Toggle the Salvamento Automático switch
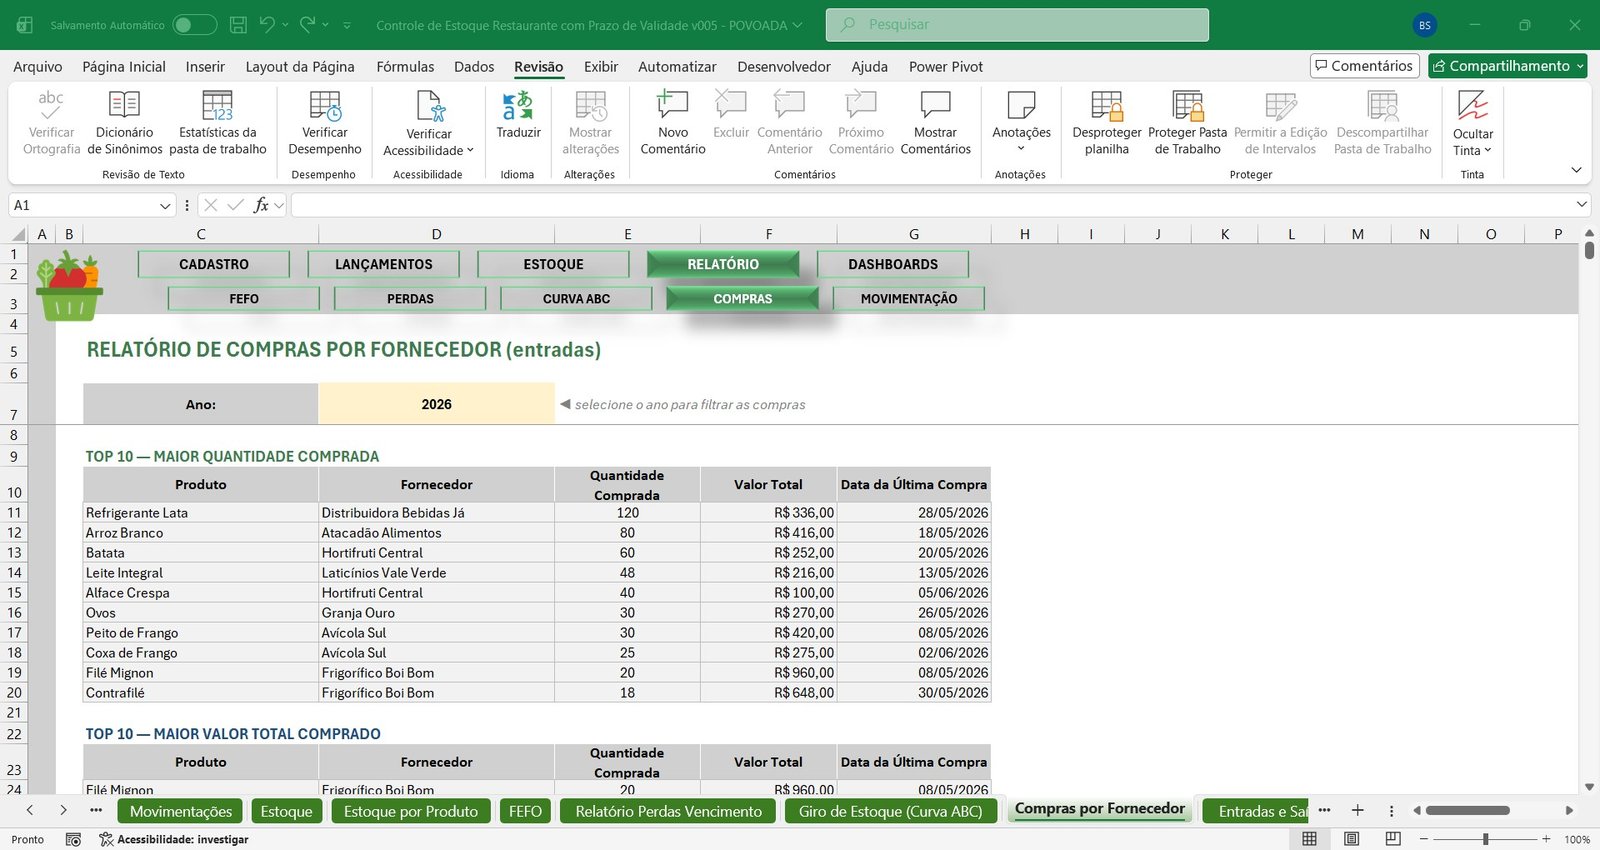The image size is (1600, 850). click(x=195, y=25)
